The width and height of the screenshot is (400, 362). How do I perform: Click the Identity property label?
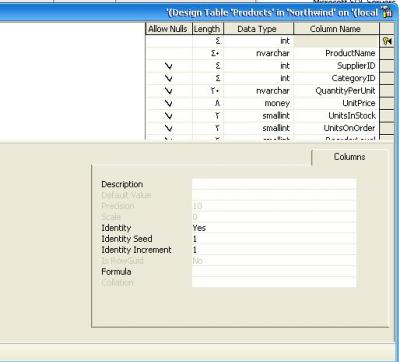click(116, 228)
